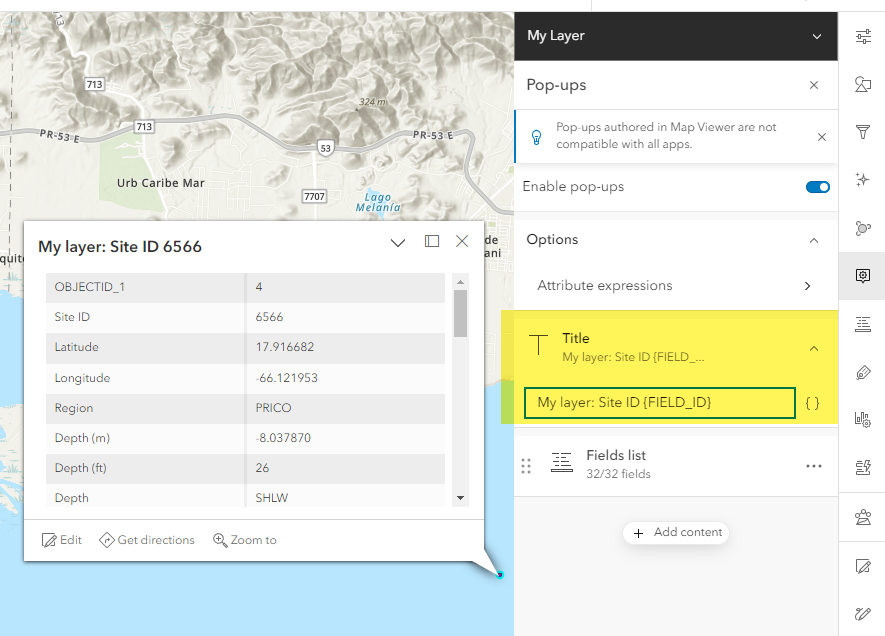Viewport: 885px width, 636px height.
Task: Open the Labels tag icon in sidebar
Action: (862, 372)
